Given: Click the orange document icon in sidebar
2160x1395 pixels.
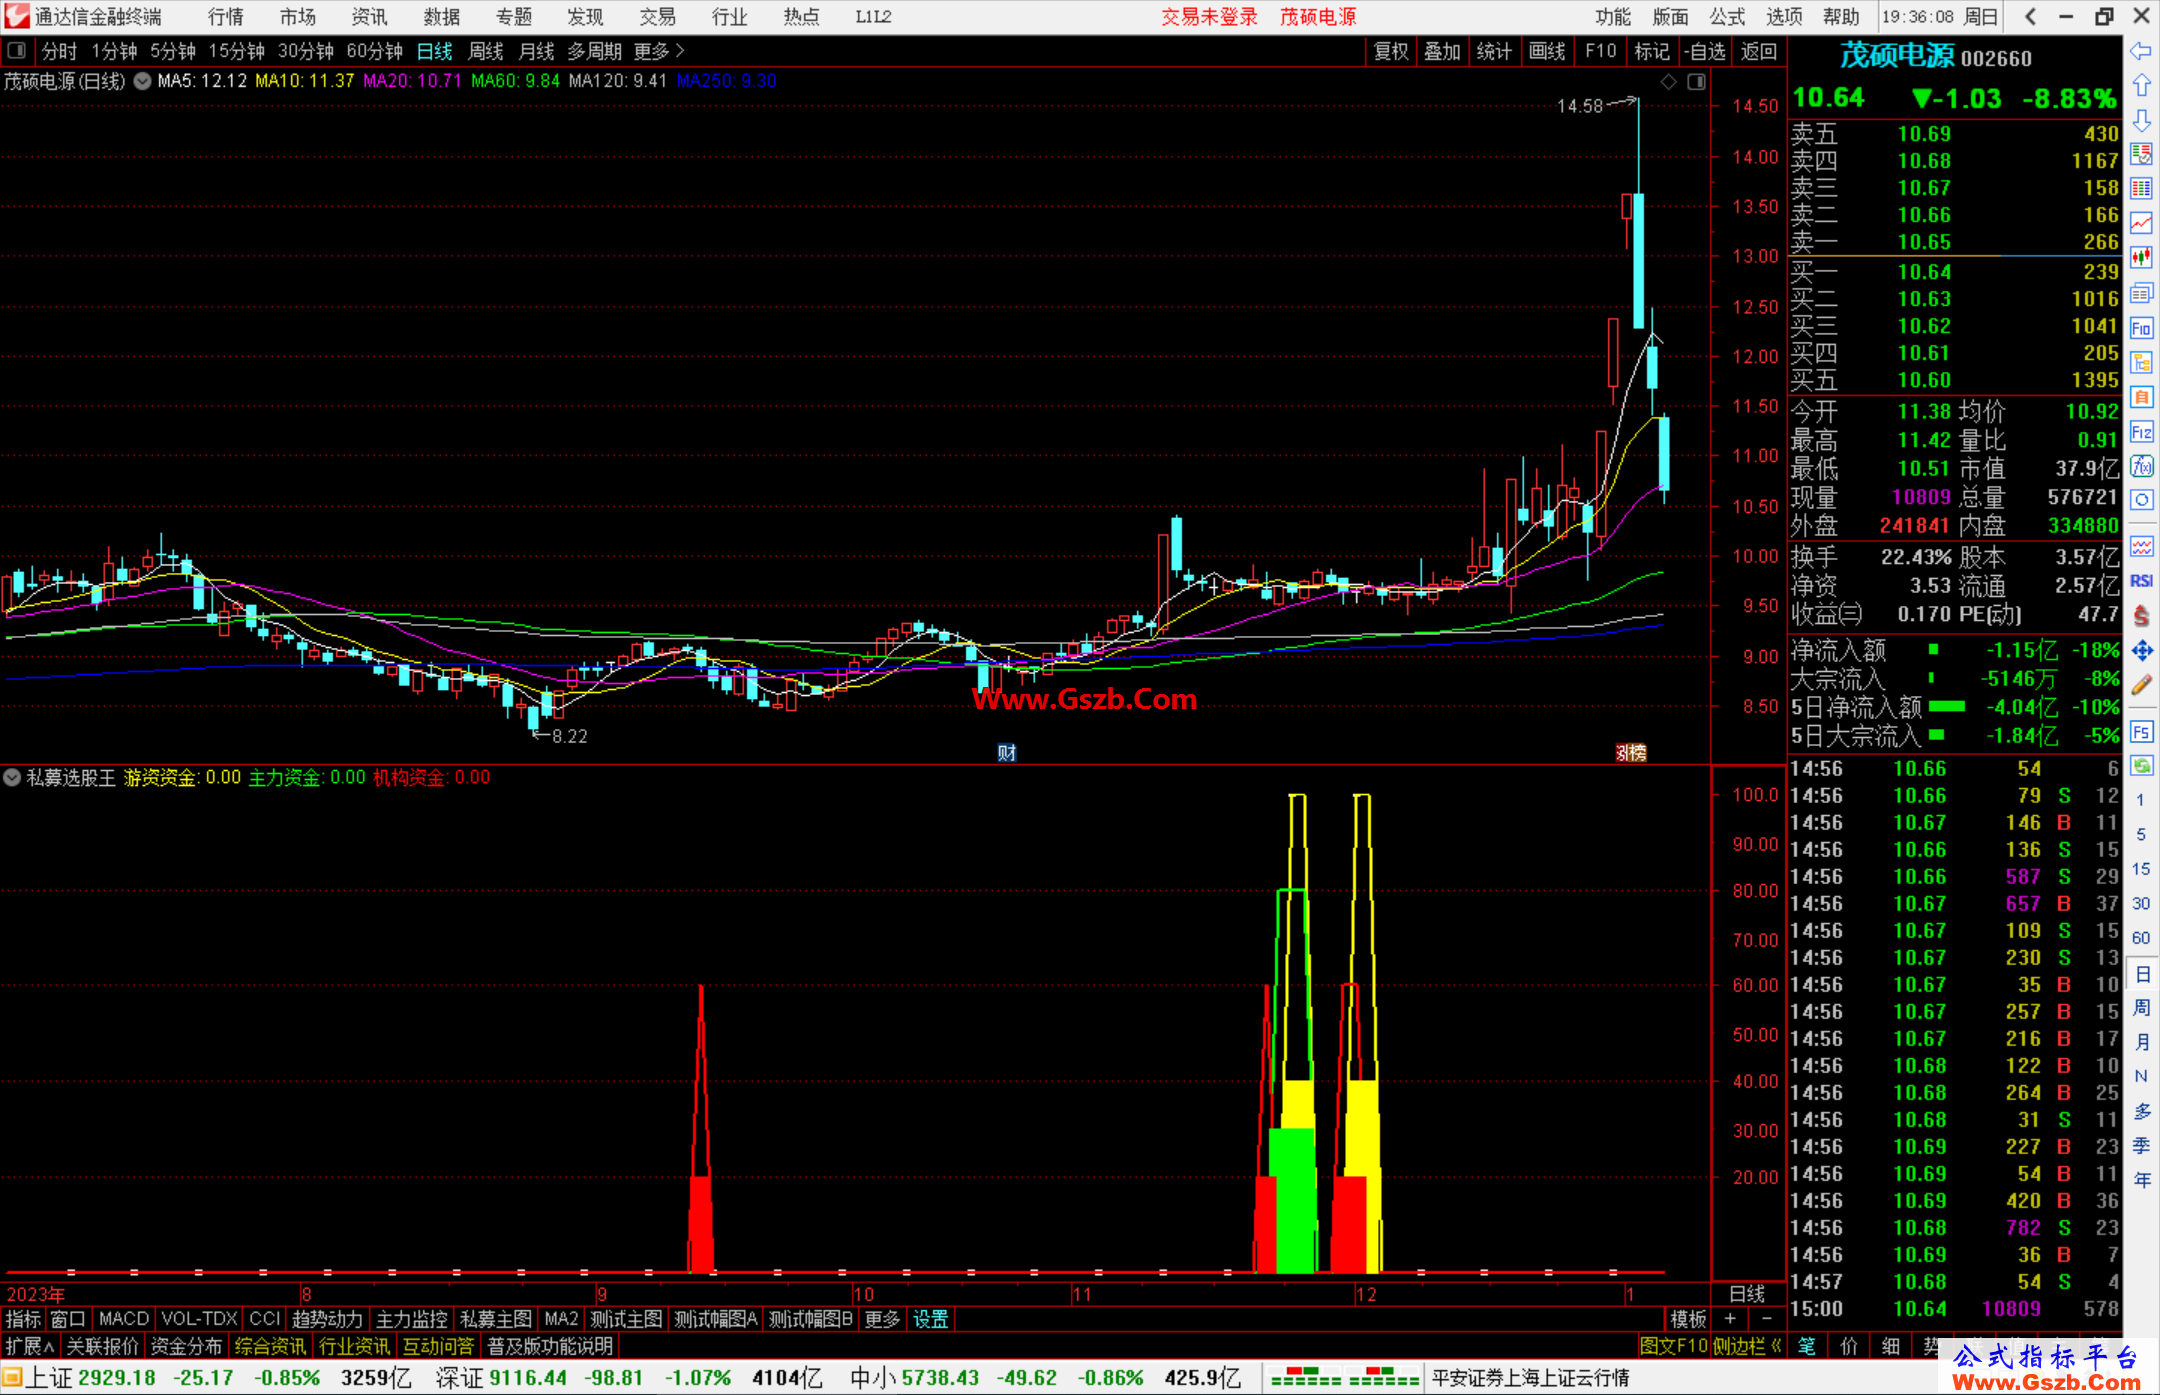Looking at the screenshot, I should pyautogui.click(x=2141, y=397).
